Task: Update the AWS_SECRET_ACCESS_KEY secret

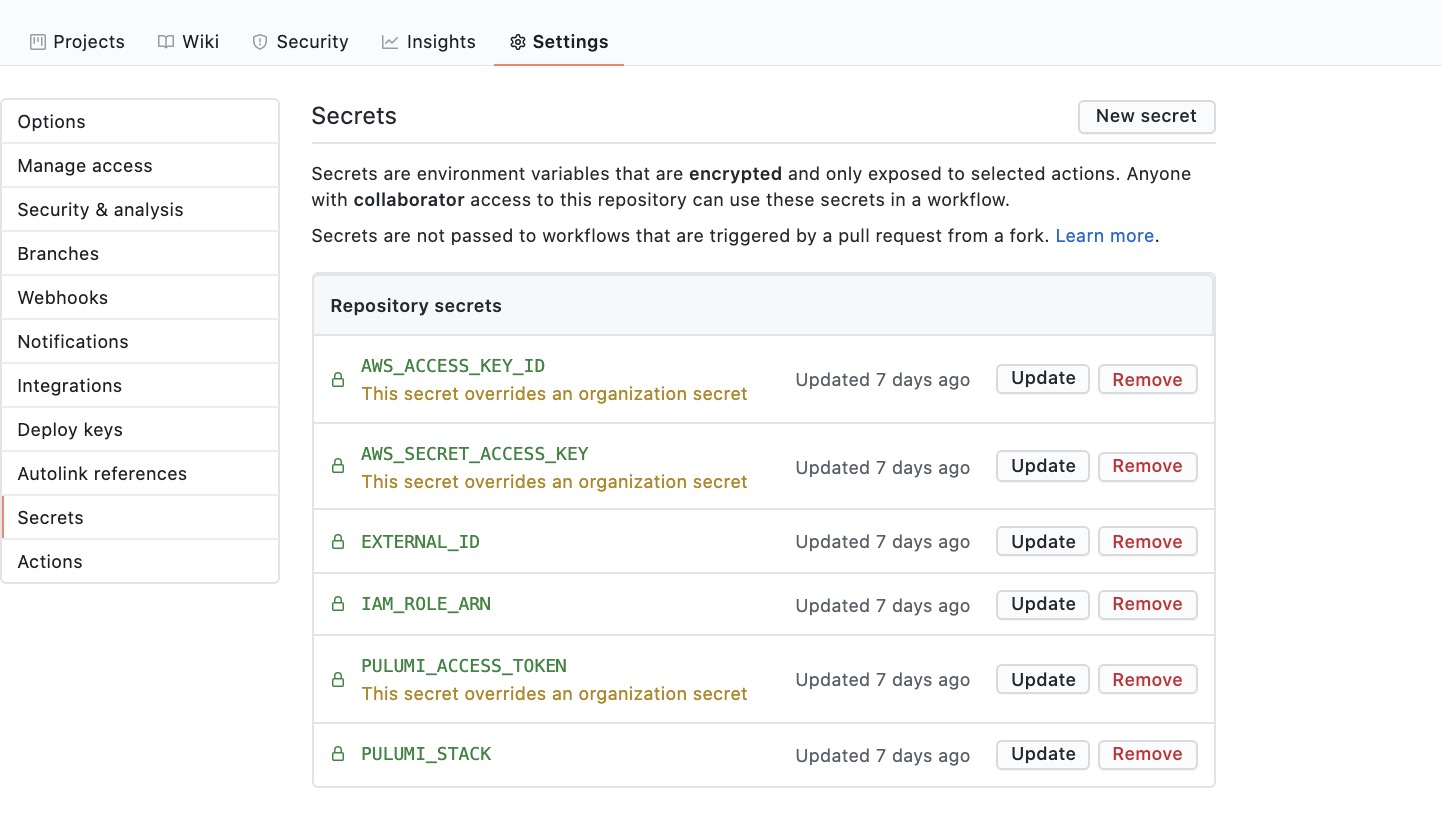Action: (1043, 467)
